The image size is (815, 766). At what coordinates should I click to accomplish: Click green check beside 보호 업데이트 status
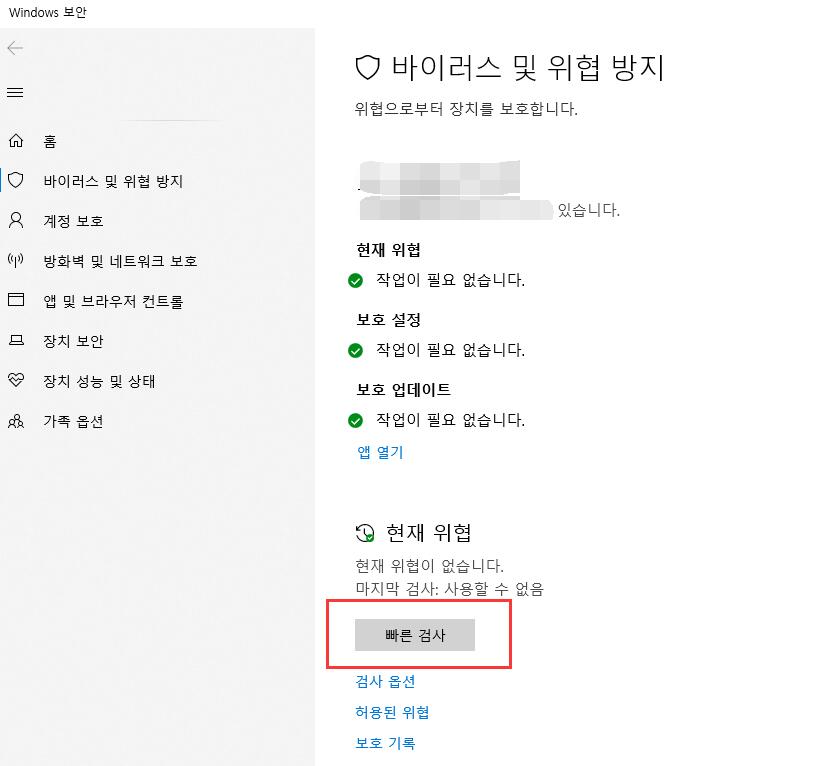pyautogui.click(x=356, y=420)
